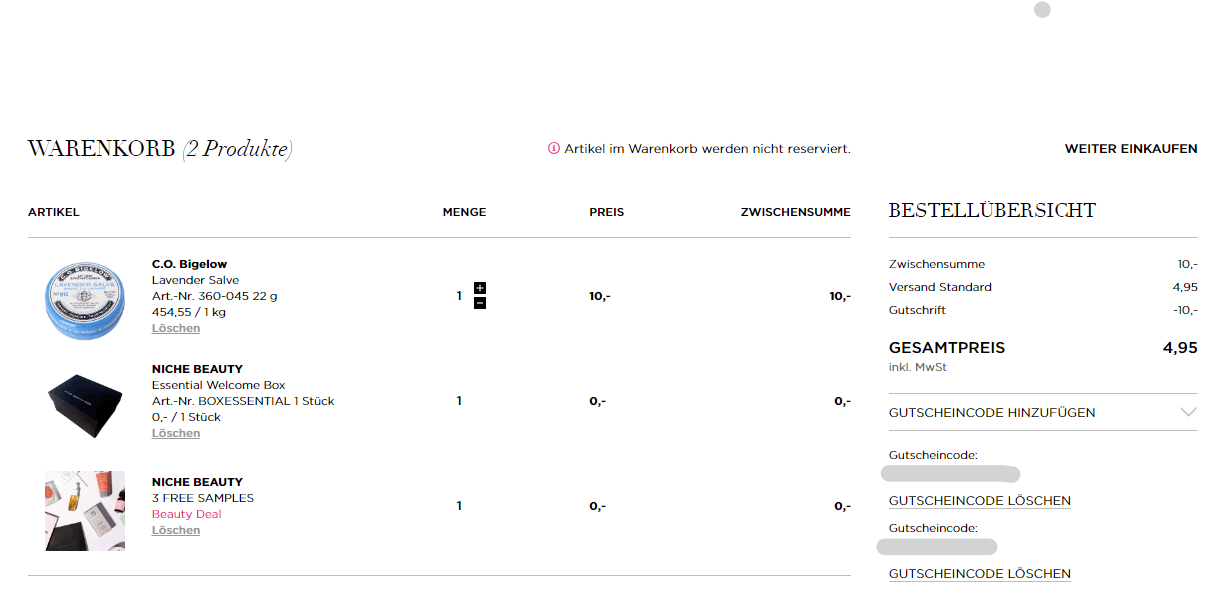Expand the Gutscheincode hinzufügen chevron
Image resolution: width=1216 pixels, height=594 pixels.
click(x=1187, y=412)
